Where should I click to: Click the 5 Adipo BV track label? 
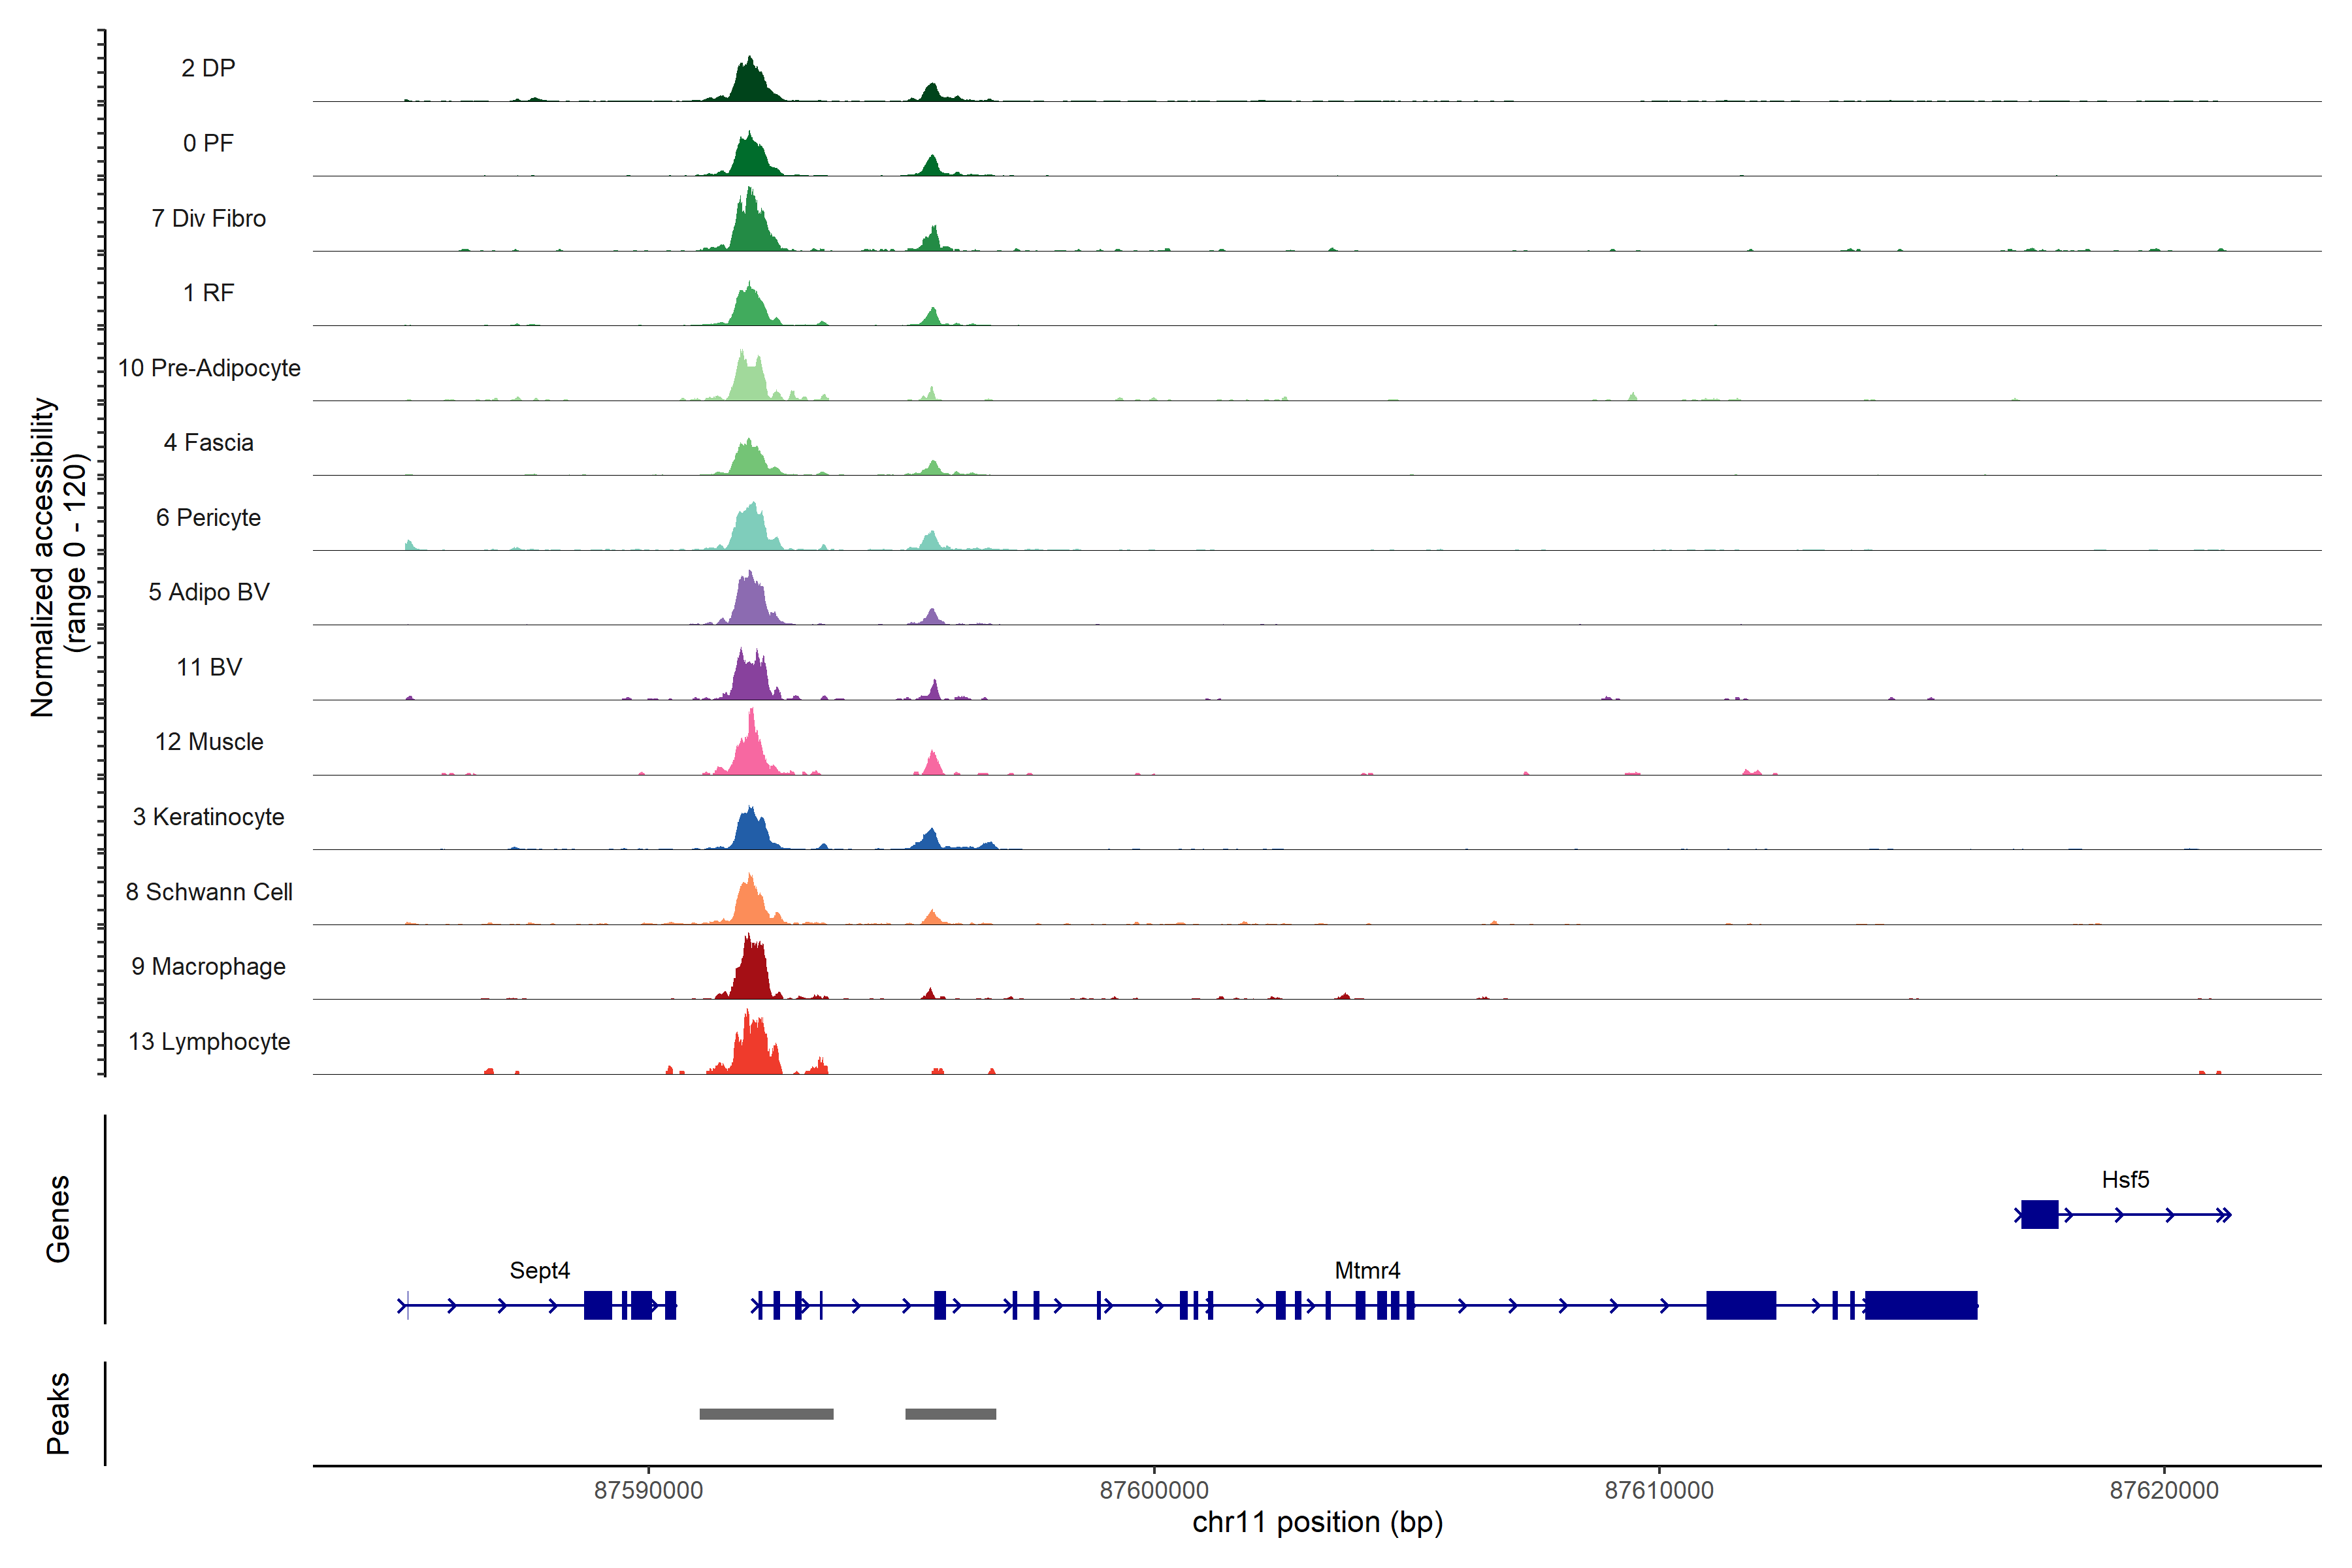click(x=208, y=592)
